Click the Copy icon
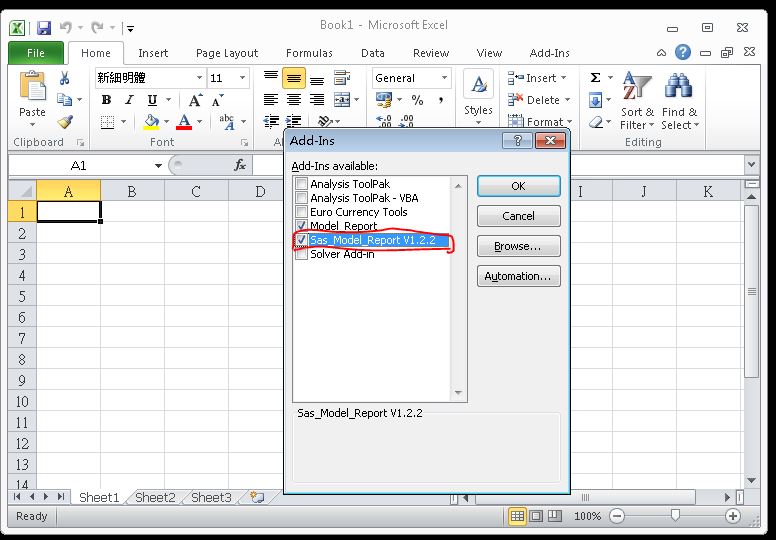This screenshot has width=776, height=540. 64,99
